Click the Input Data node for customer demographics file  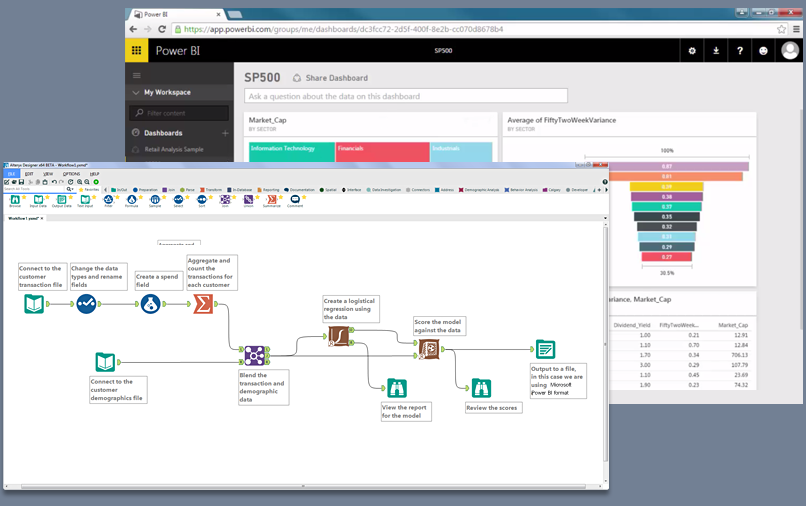(105, 362)
